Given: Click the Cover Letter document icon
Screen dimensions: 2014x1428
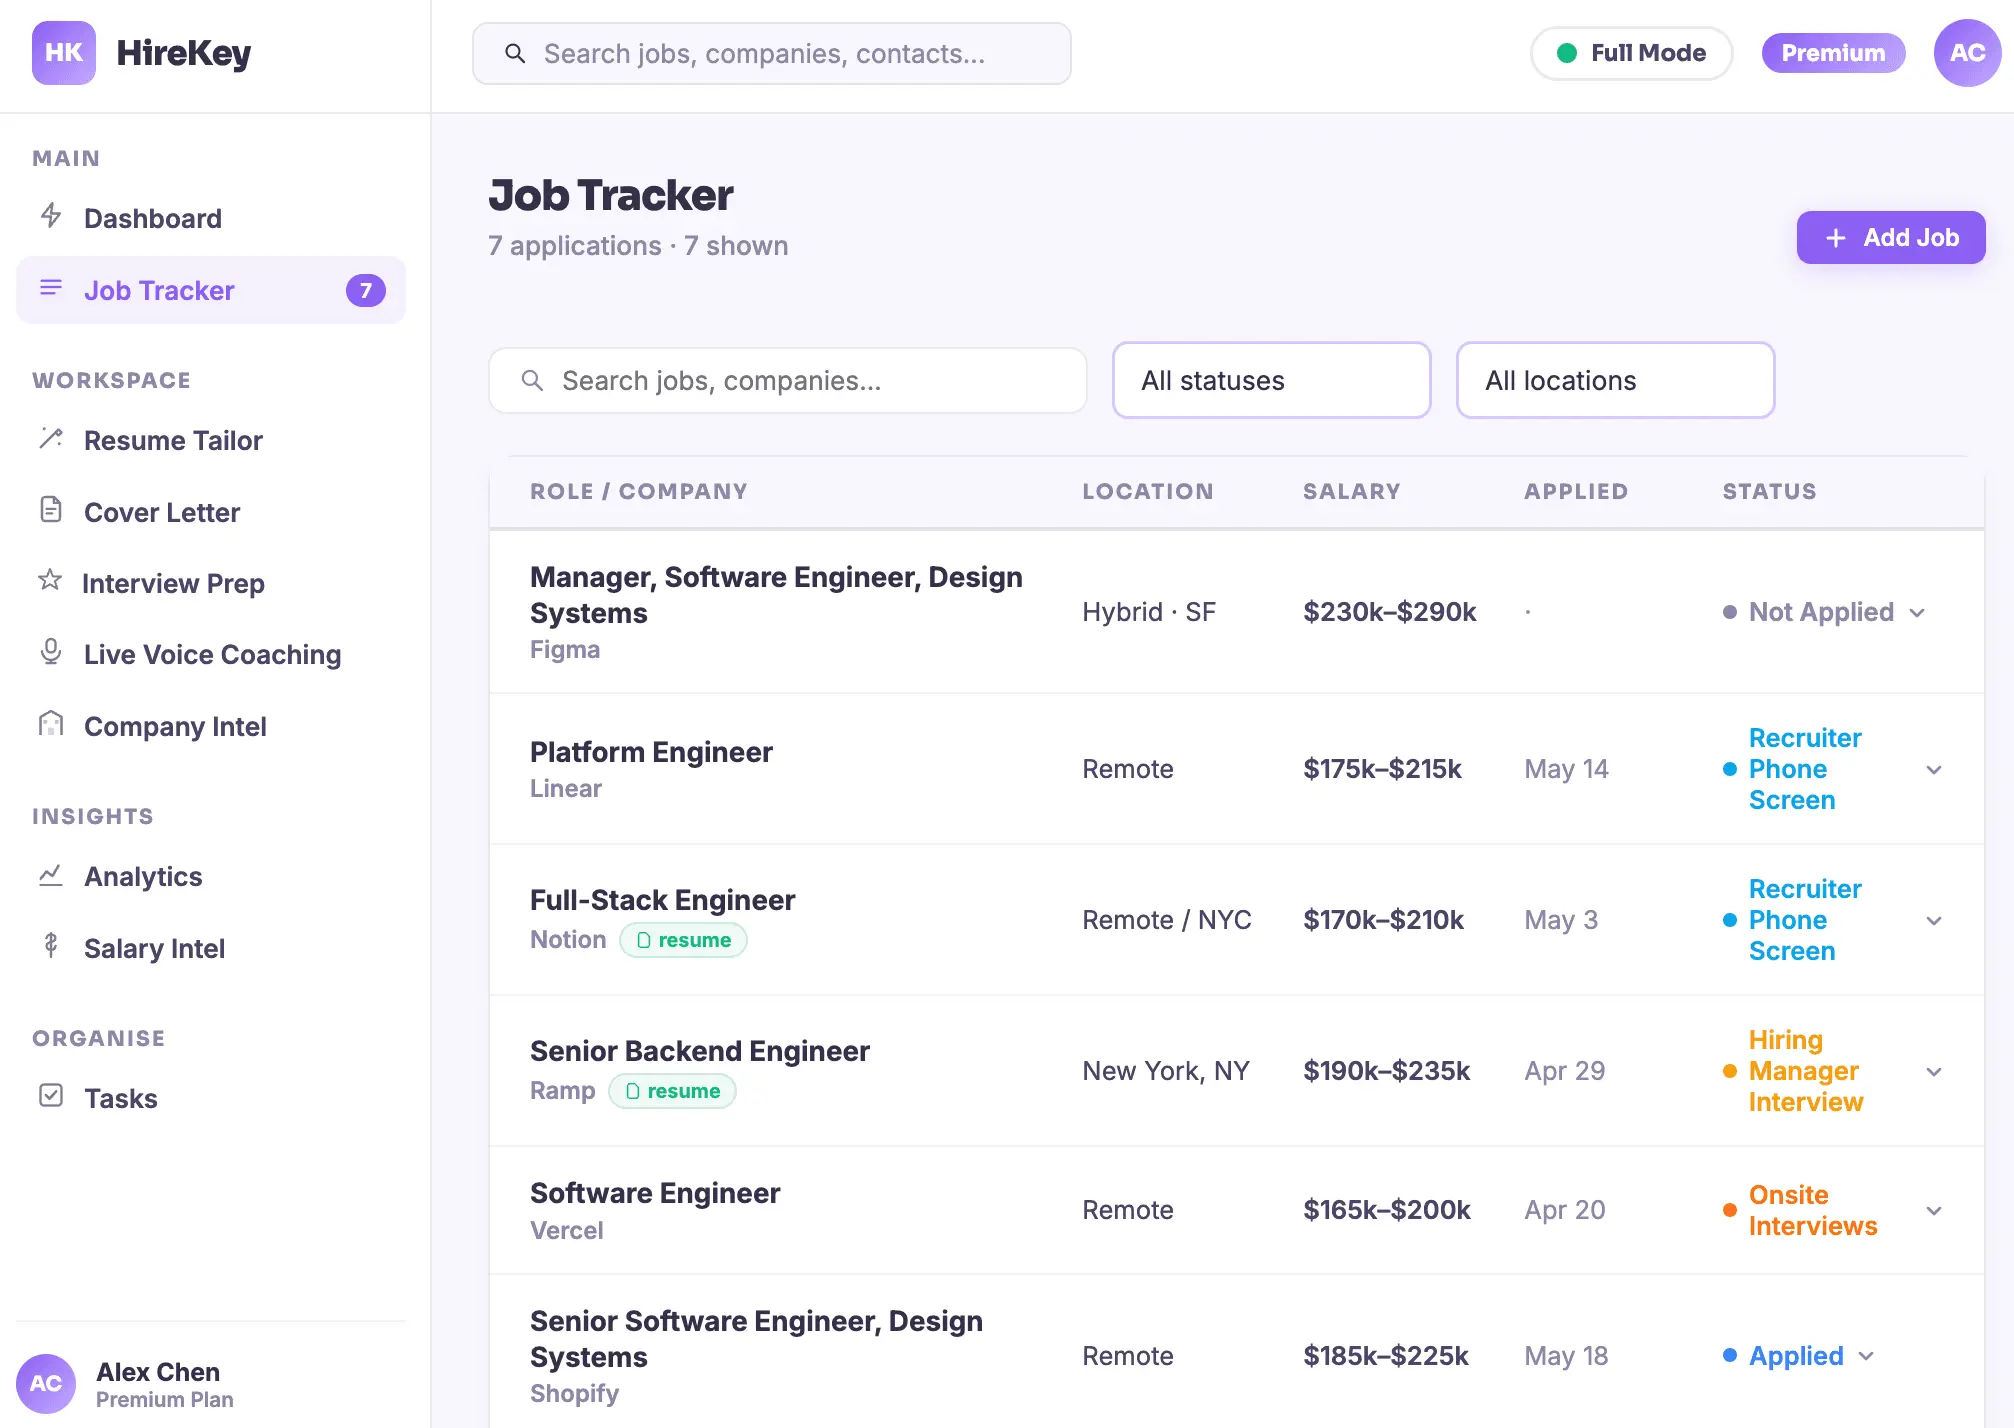Looking at the screenshot, I should point(51,510).
